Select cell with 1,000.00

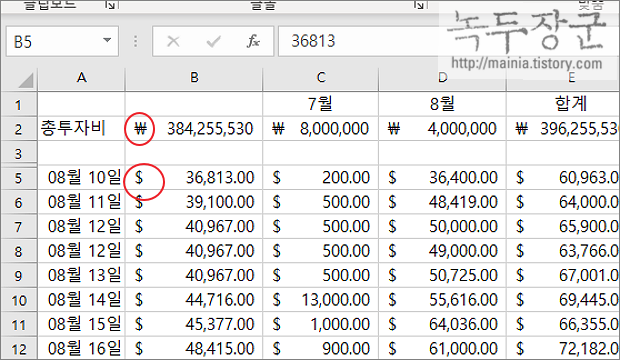(321, 324)
